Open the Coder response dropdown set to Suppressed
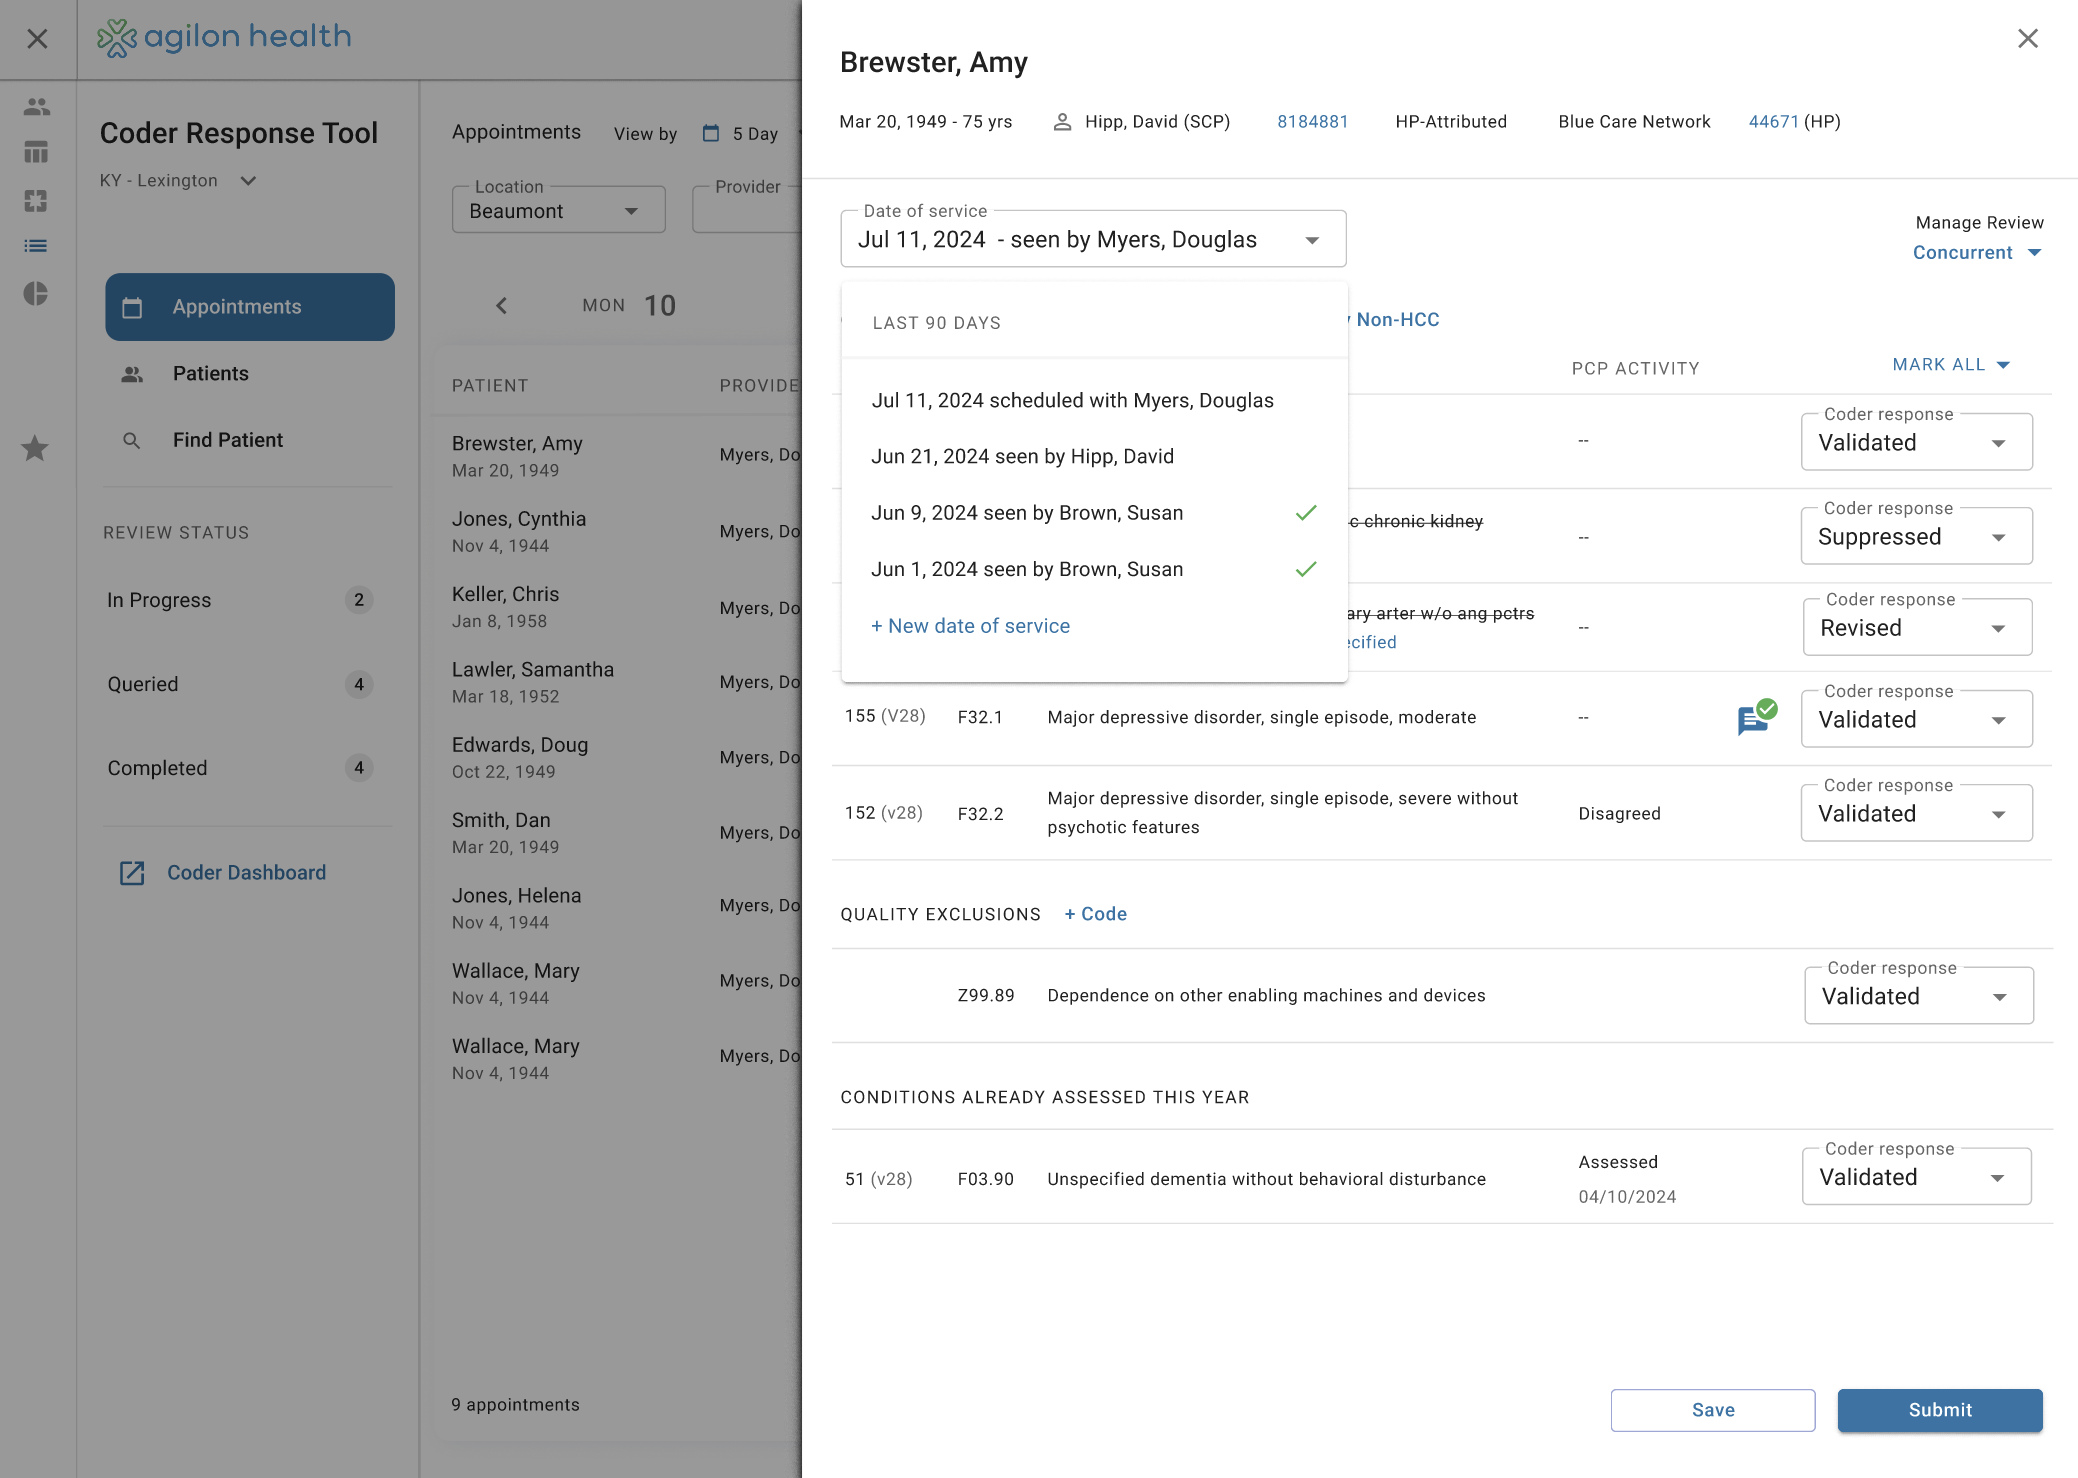This screenshot has width=2078, height=1478. point(1916,537)
